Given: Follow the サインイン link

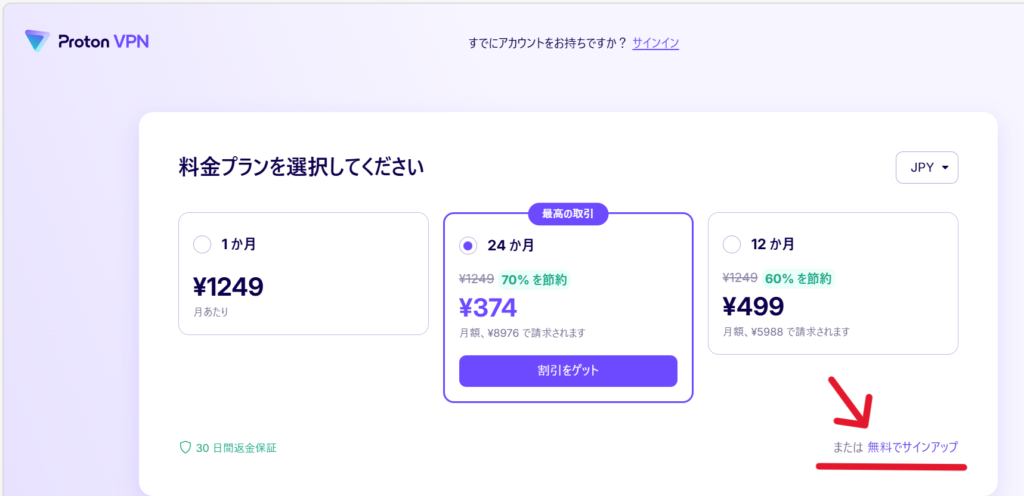Looking at the screenshot, I should click(x=655, y=43).
